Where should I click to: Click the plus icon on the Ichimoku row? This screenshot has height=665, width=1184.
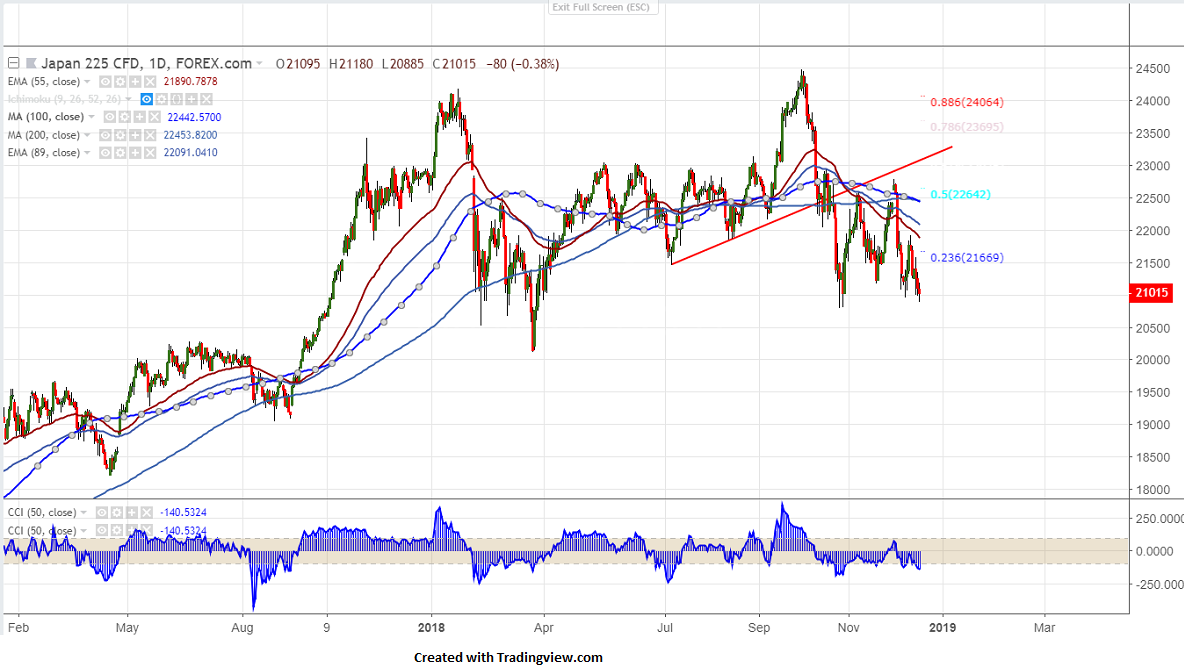[x=191, y=99]
